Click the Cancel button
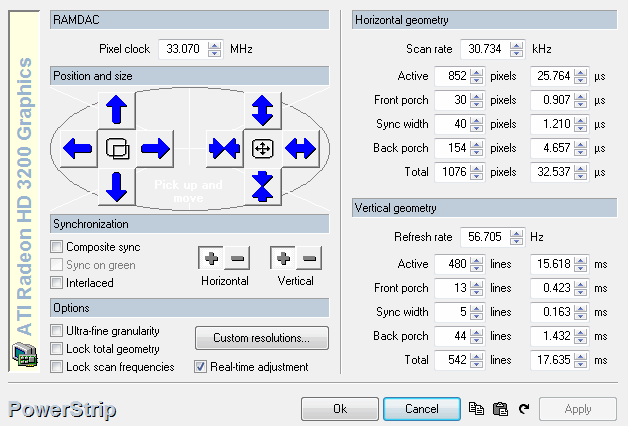The image size is (628, 426). point(422,409)
